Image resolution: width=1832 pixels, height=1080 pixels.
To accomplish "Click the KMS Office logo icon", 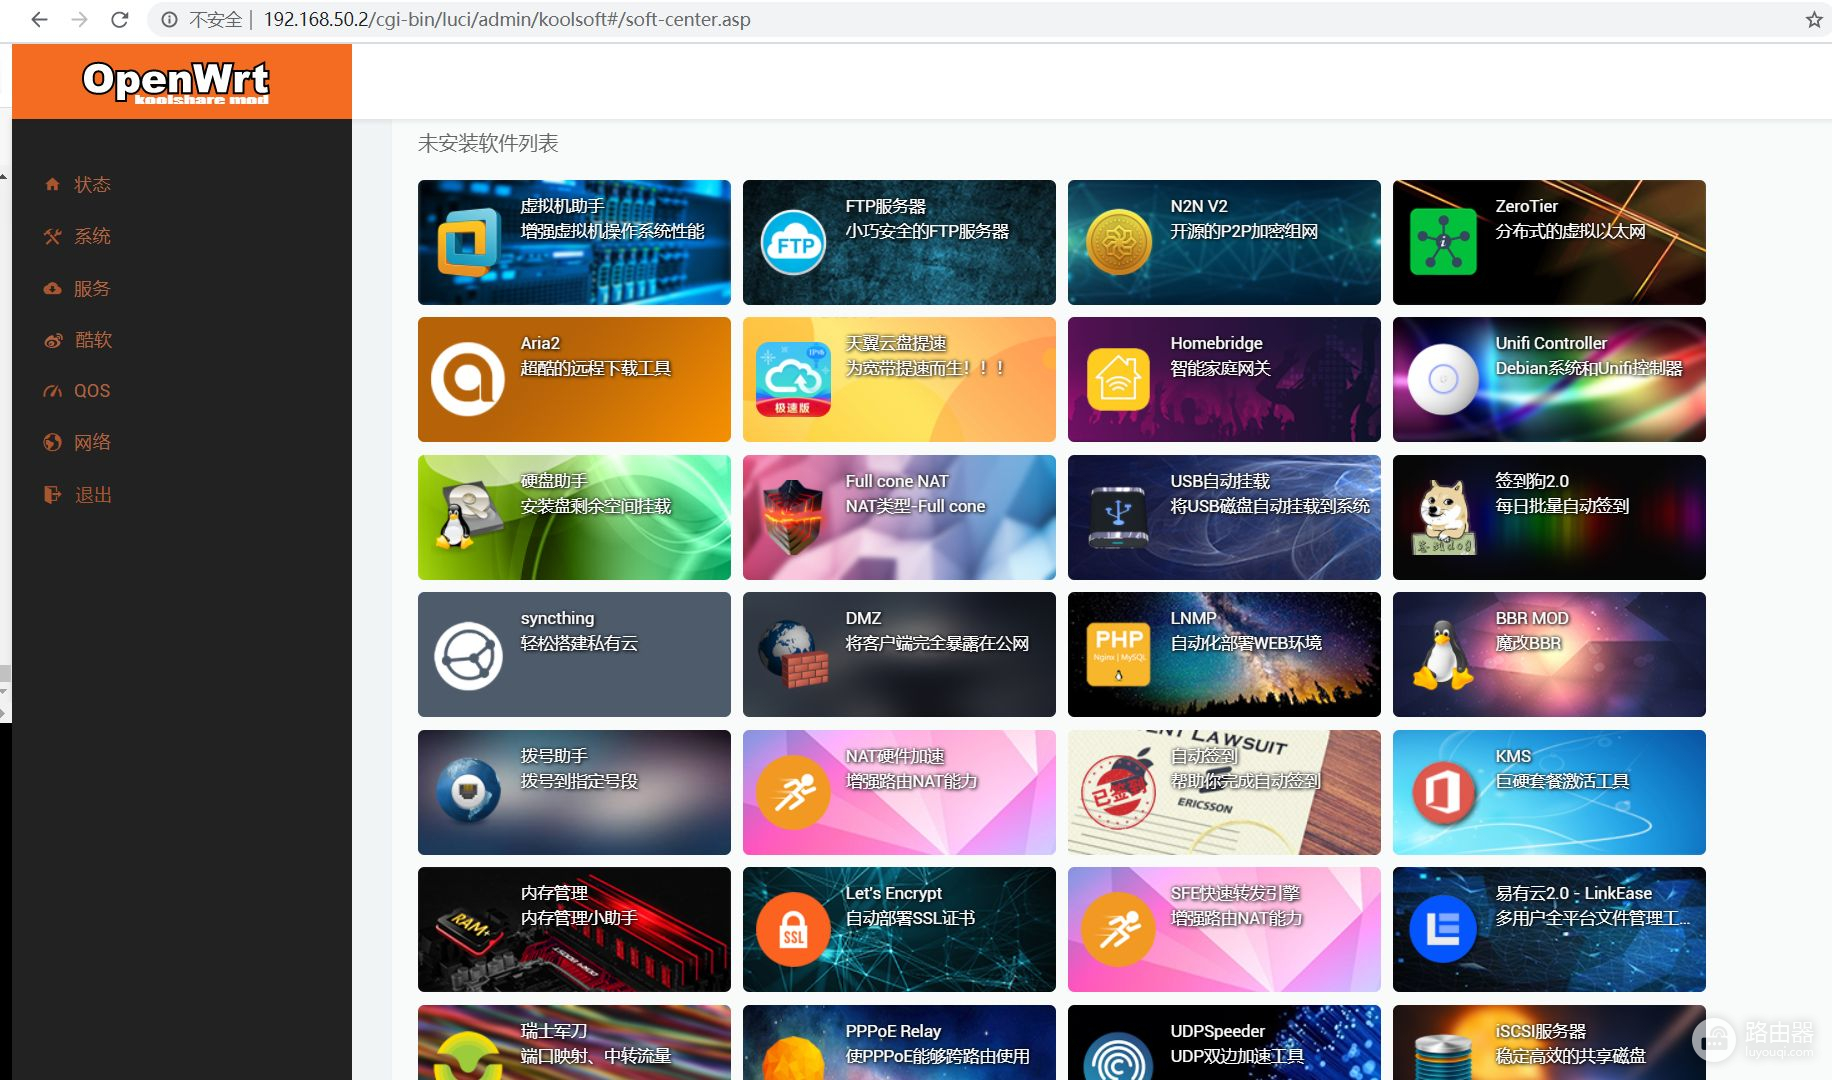I will pyautogui.click(x=1443, y=793).
